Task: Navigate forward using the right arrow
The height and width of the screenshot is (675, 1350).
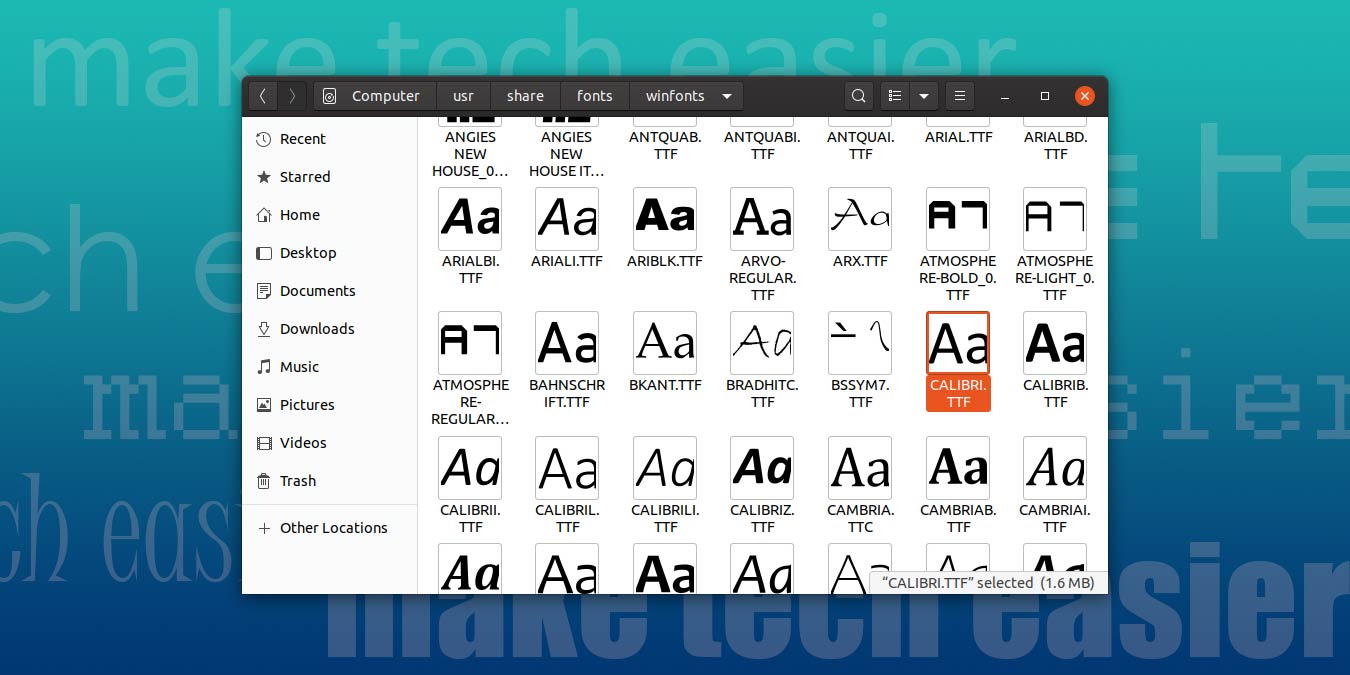Action: click(291, 95)
